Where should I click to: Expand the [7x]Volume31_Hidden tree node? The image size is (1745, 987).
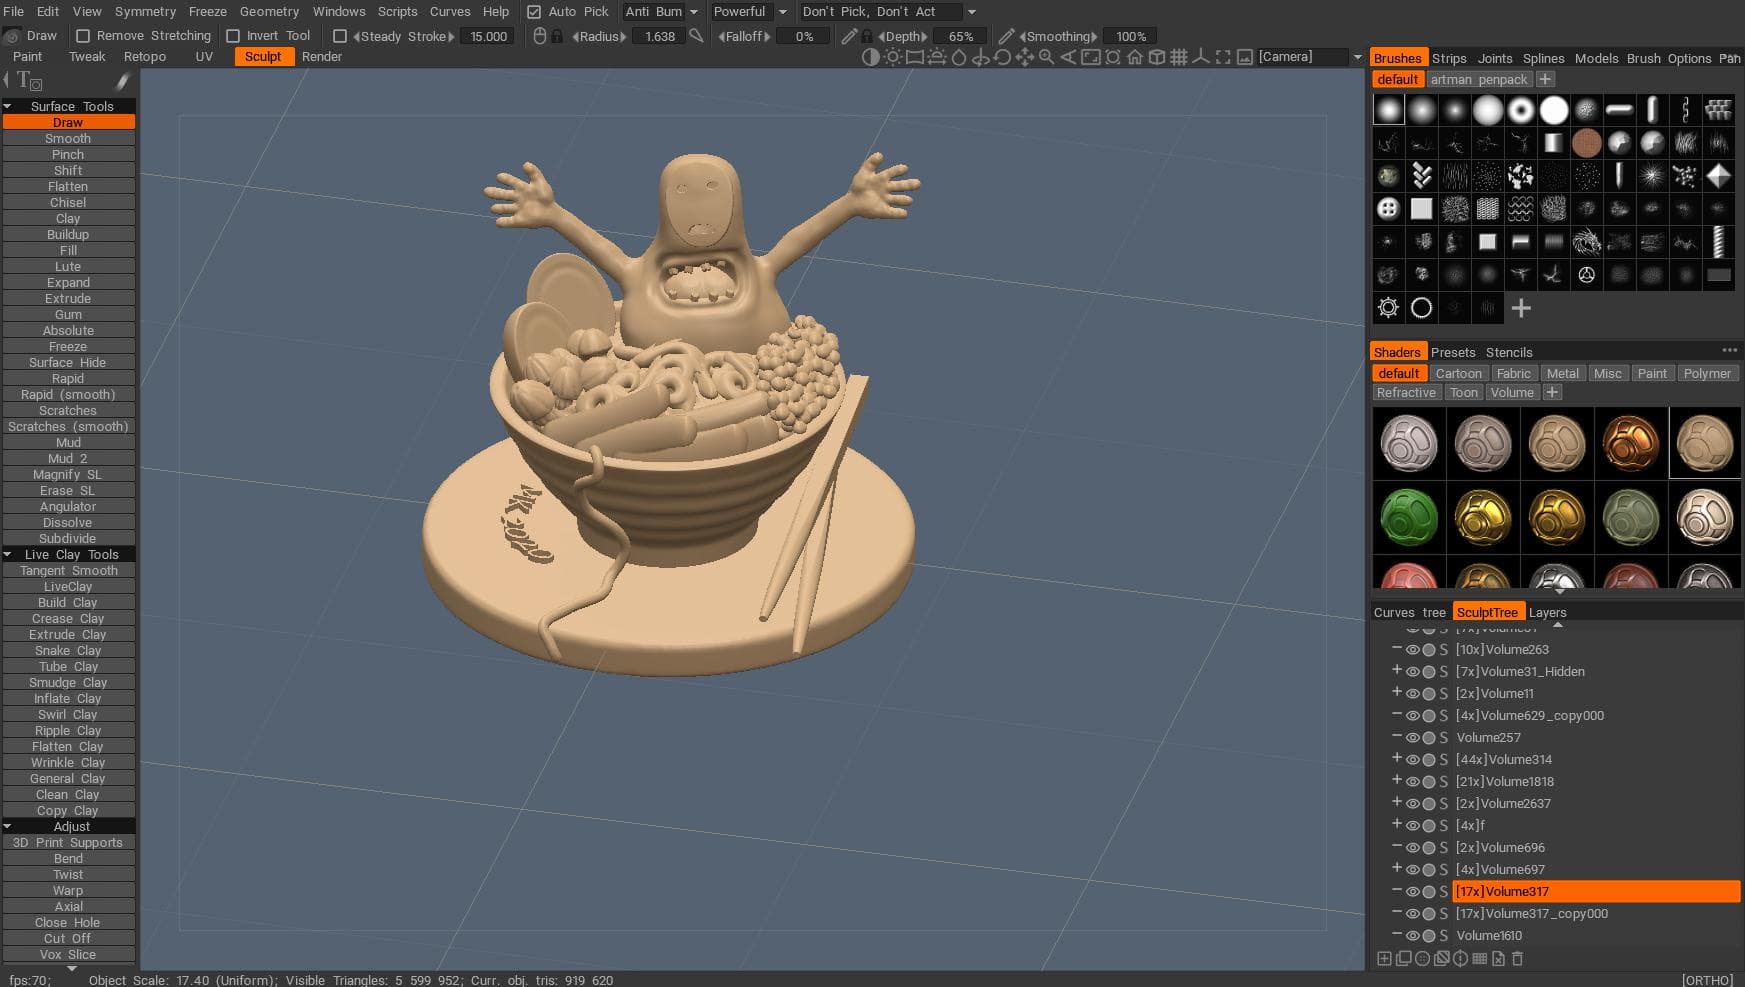click(1397, 670)
